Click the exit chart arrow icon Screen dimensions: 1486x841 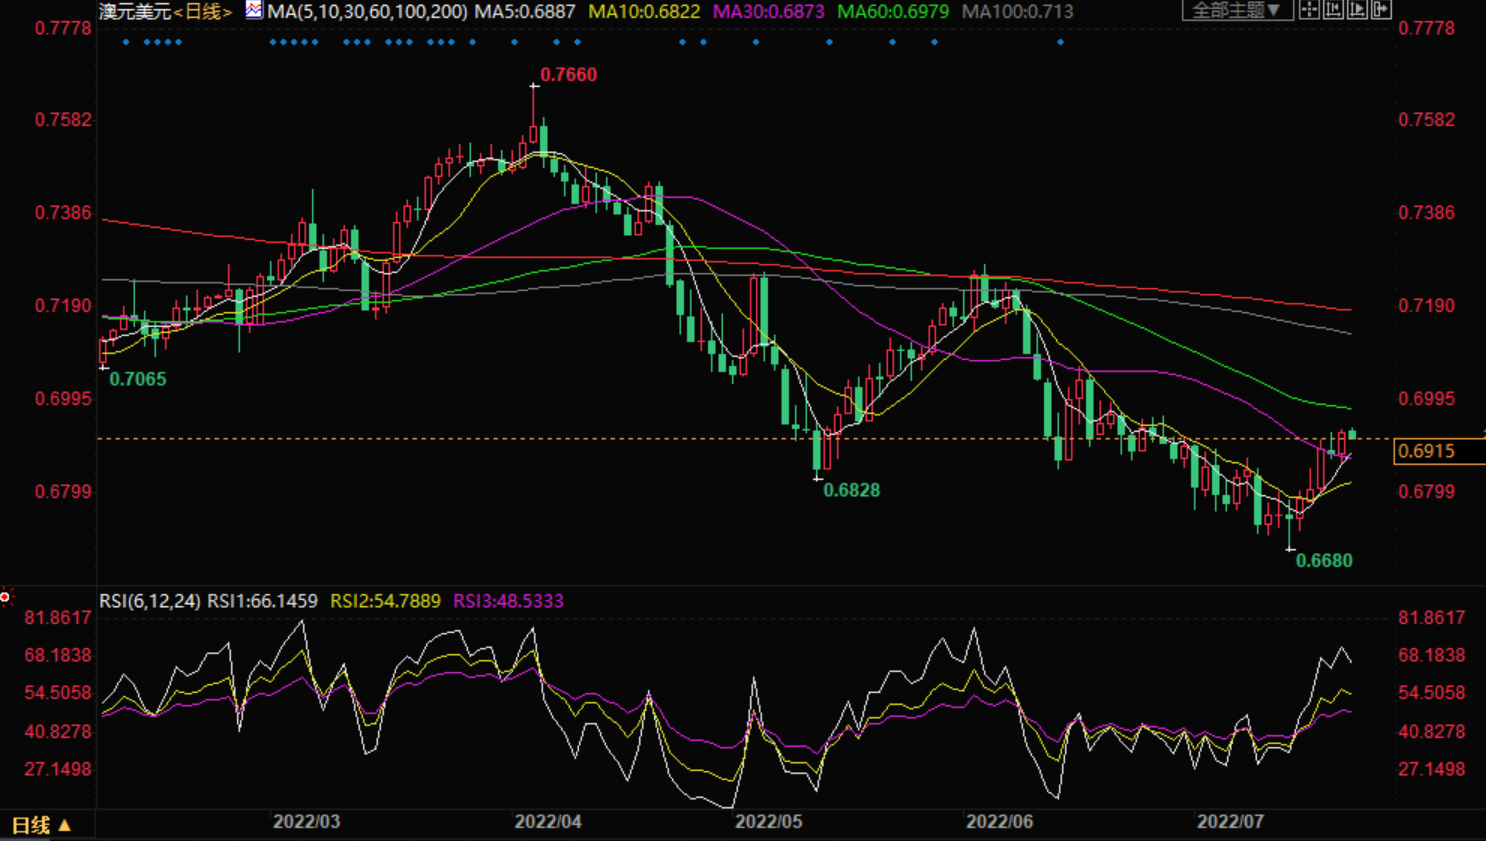tap(1381, 9)
